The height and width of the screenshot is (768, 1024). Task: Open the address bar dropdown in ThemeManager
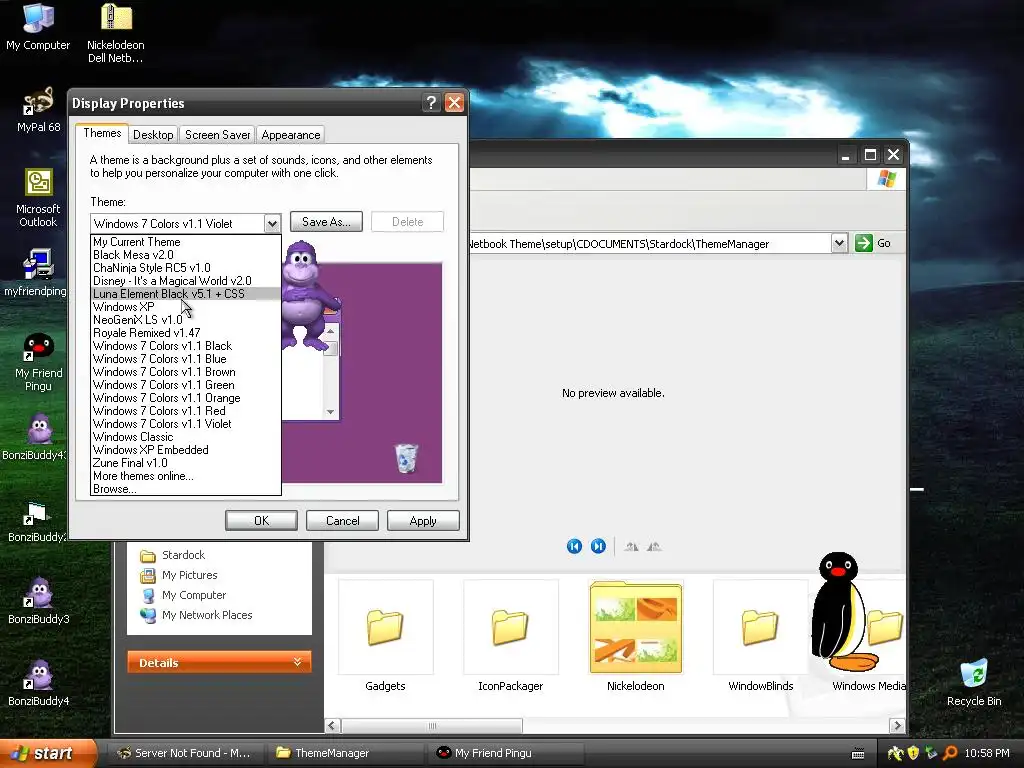(x=839, y=244)
